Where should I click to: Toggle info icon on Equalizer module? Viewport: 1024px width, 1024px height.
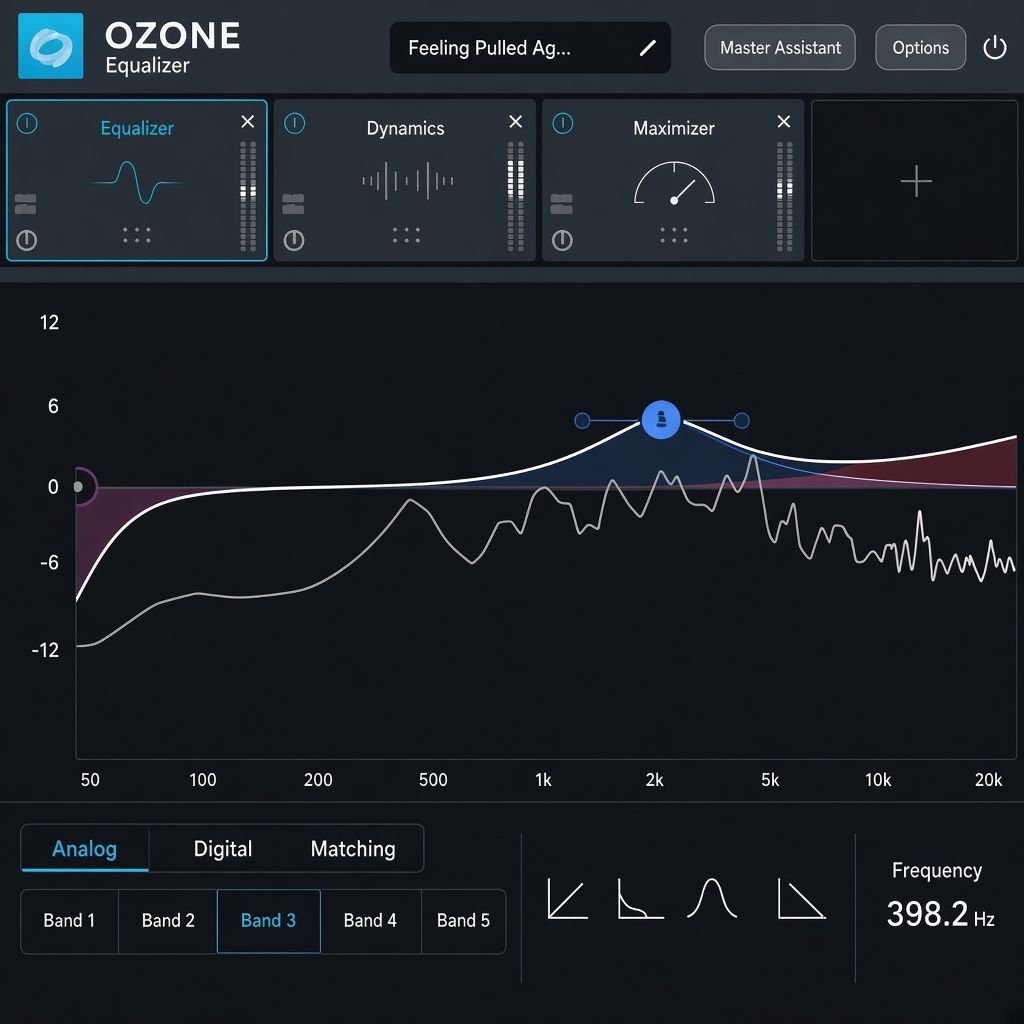tap(27, 123)
